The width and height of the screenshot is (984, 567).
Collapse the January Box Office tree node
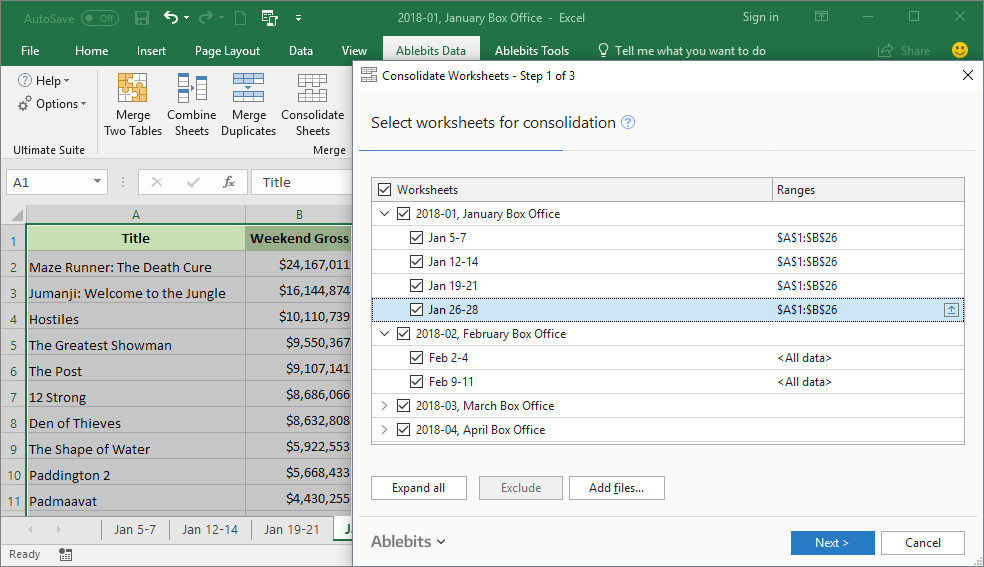point(385,214)
